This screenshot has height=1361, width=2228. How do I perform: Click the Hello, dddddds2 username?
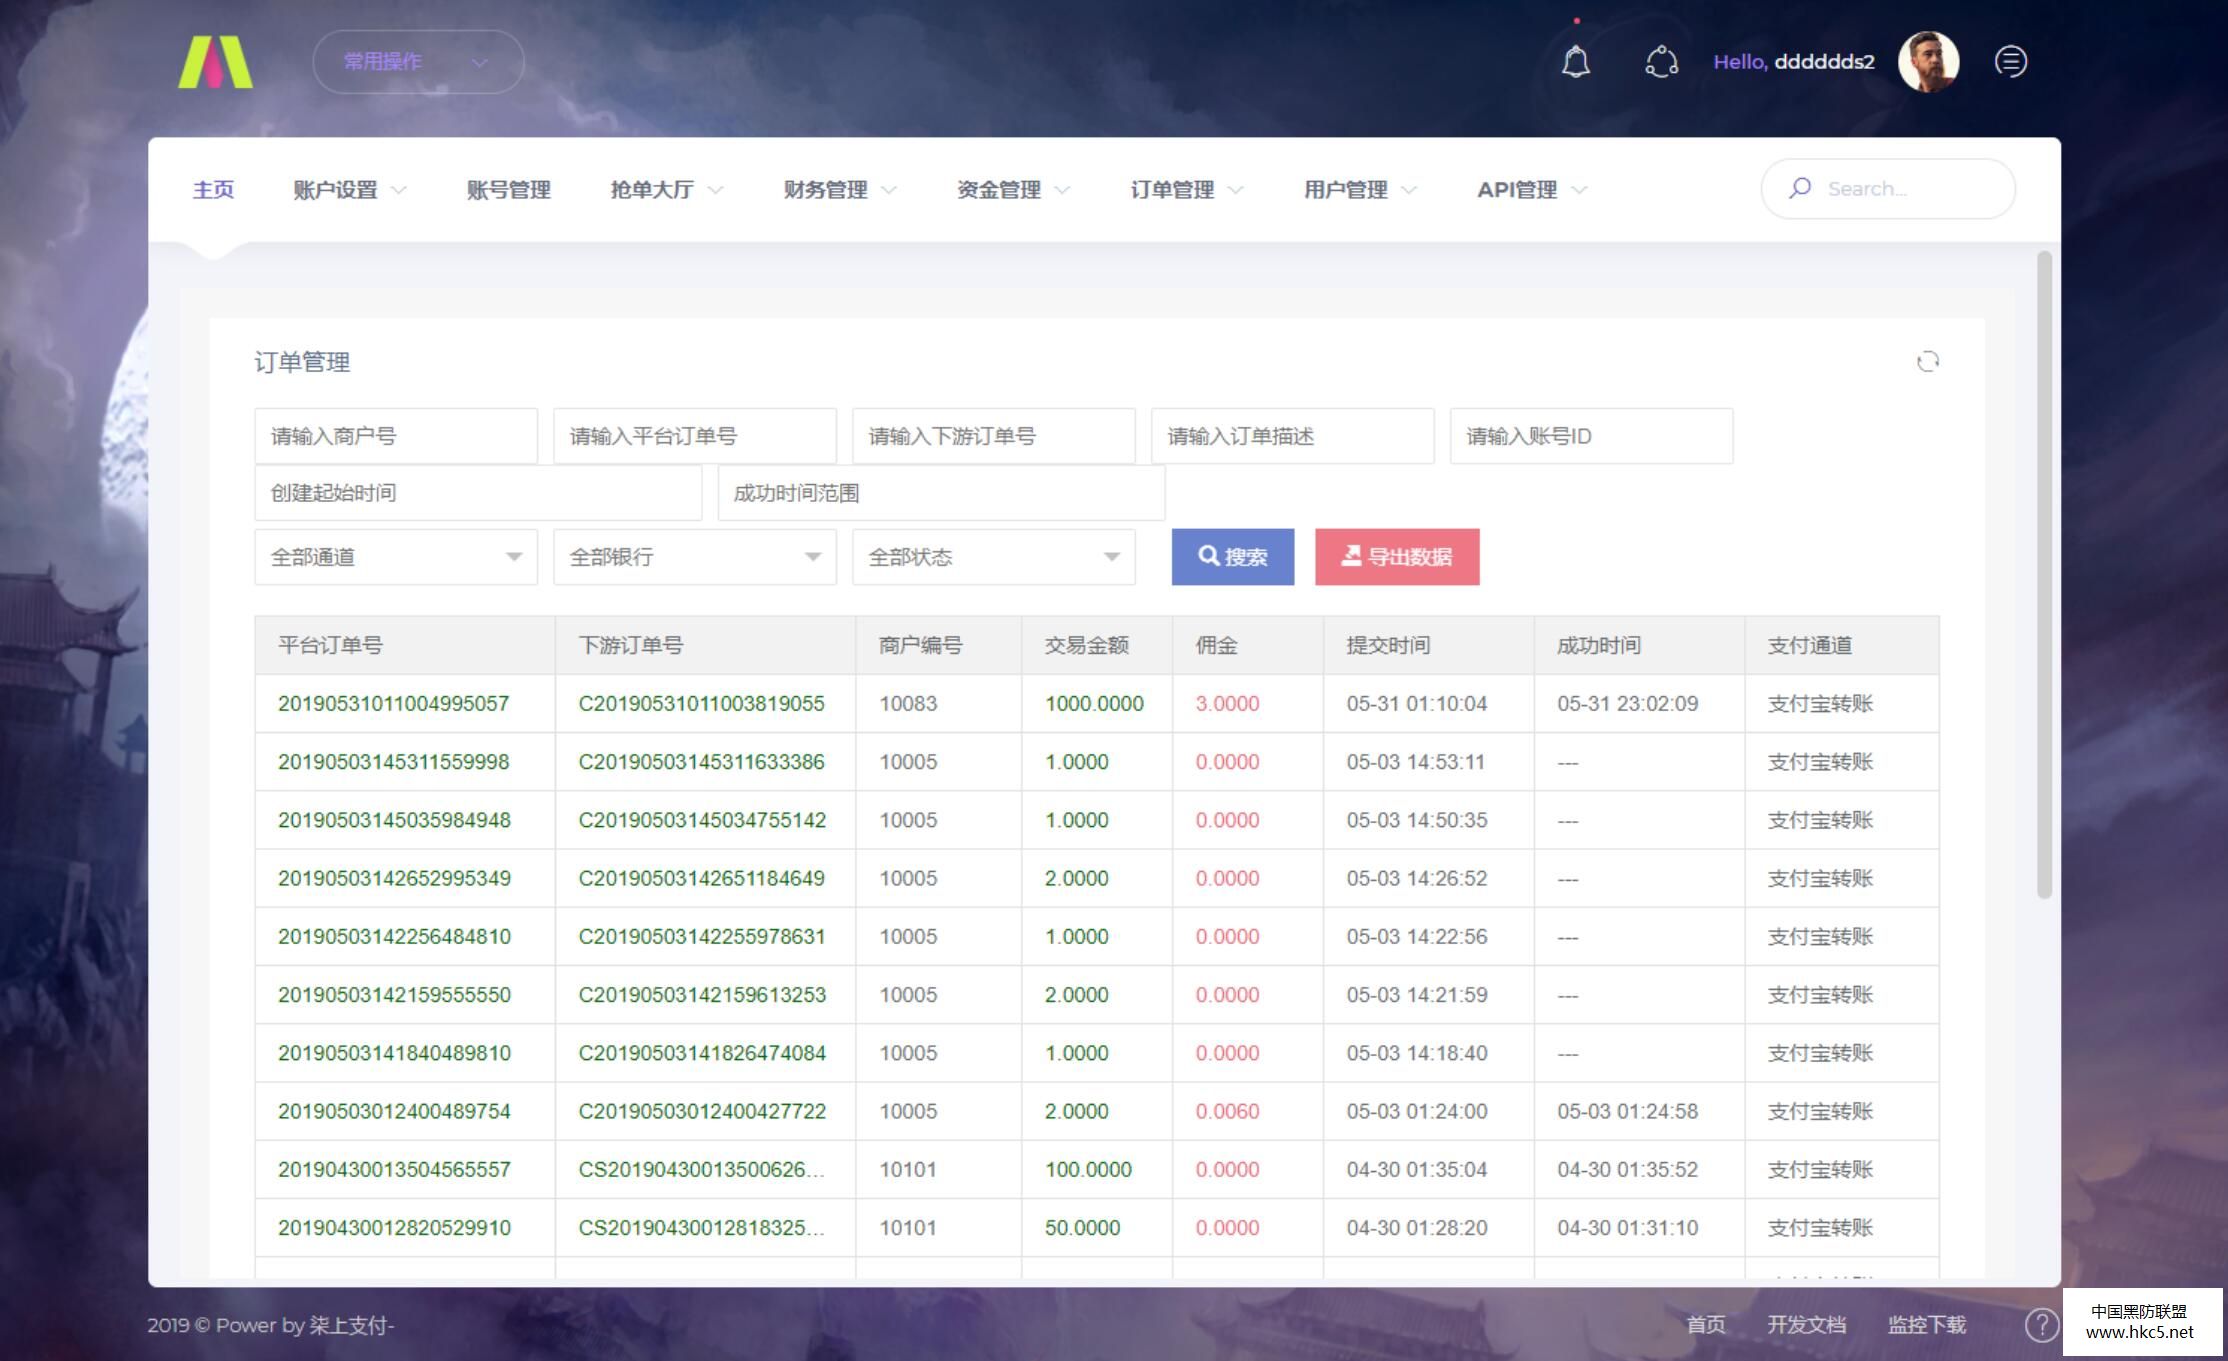point(1794,62)
